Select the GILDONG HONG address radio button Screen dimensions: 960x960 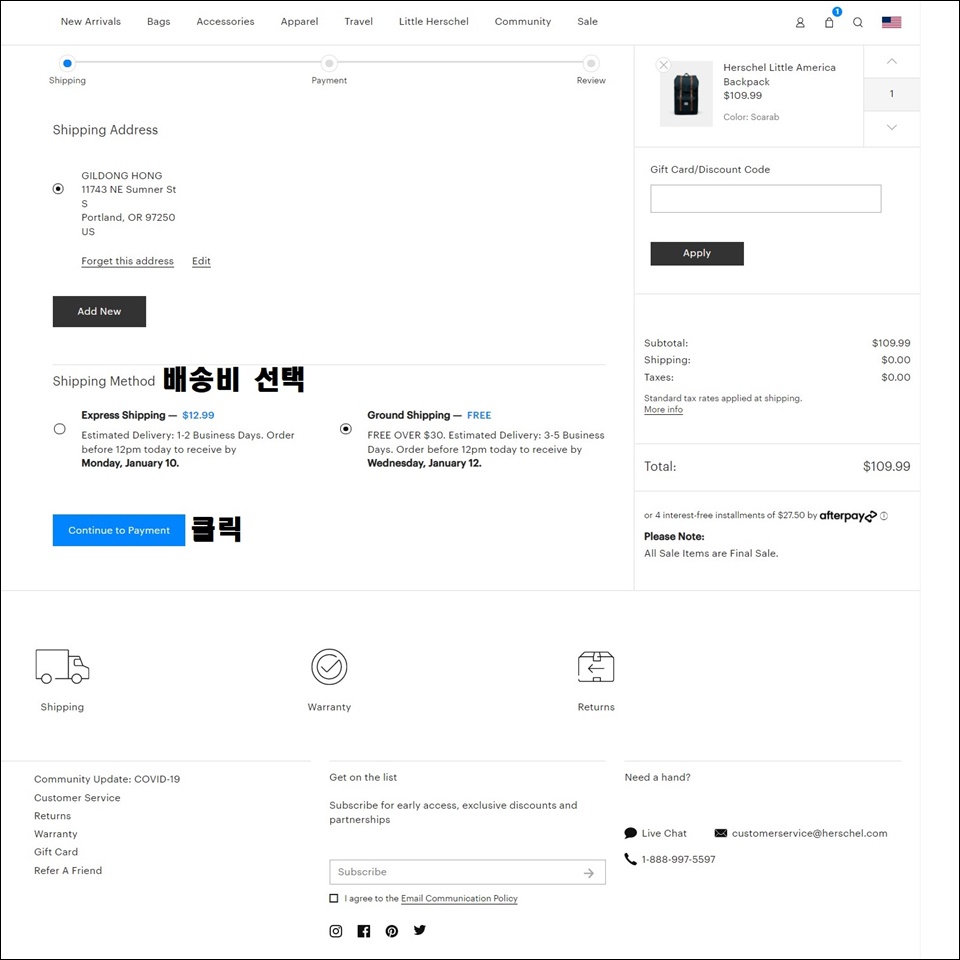[x=58, y=189]
